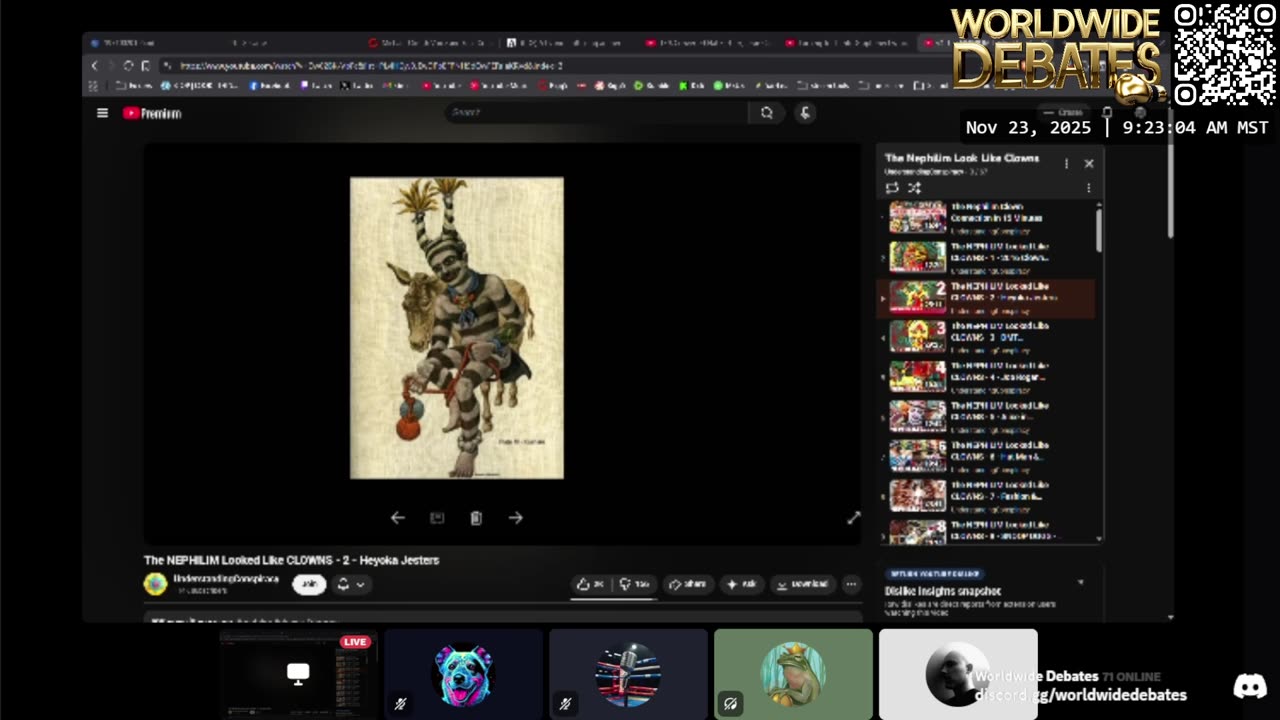Play the Looked Like CLOWNS part 4 thumbnail
This screenshot has height=720, width=1280.
[918, 377]
